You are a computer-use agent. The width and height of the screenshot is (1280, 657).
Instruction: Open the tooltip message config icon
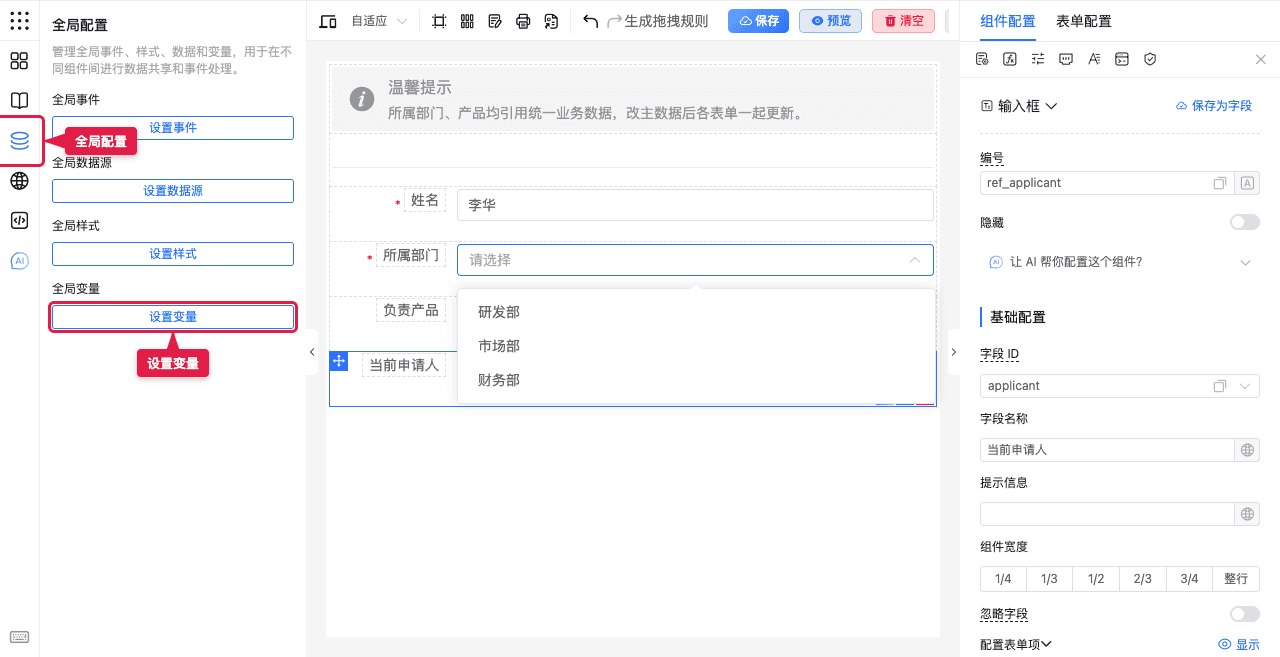click(x=1066, y=59)
